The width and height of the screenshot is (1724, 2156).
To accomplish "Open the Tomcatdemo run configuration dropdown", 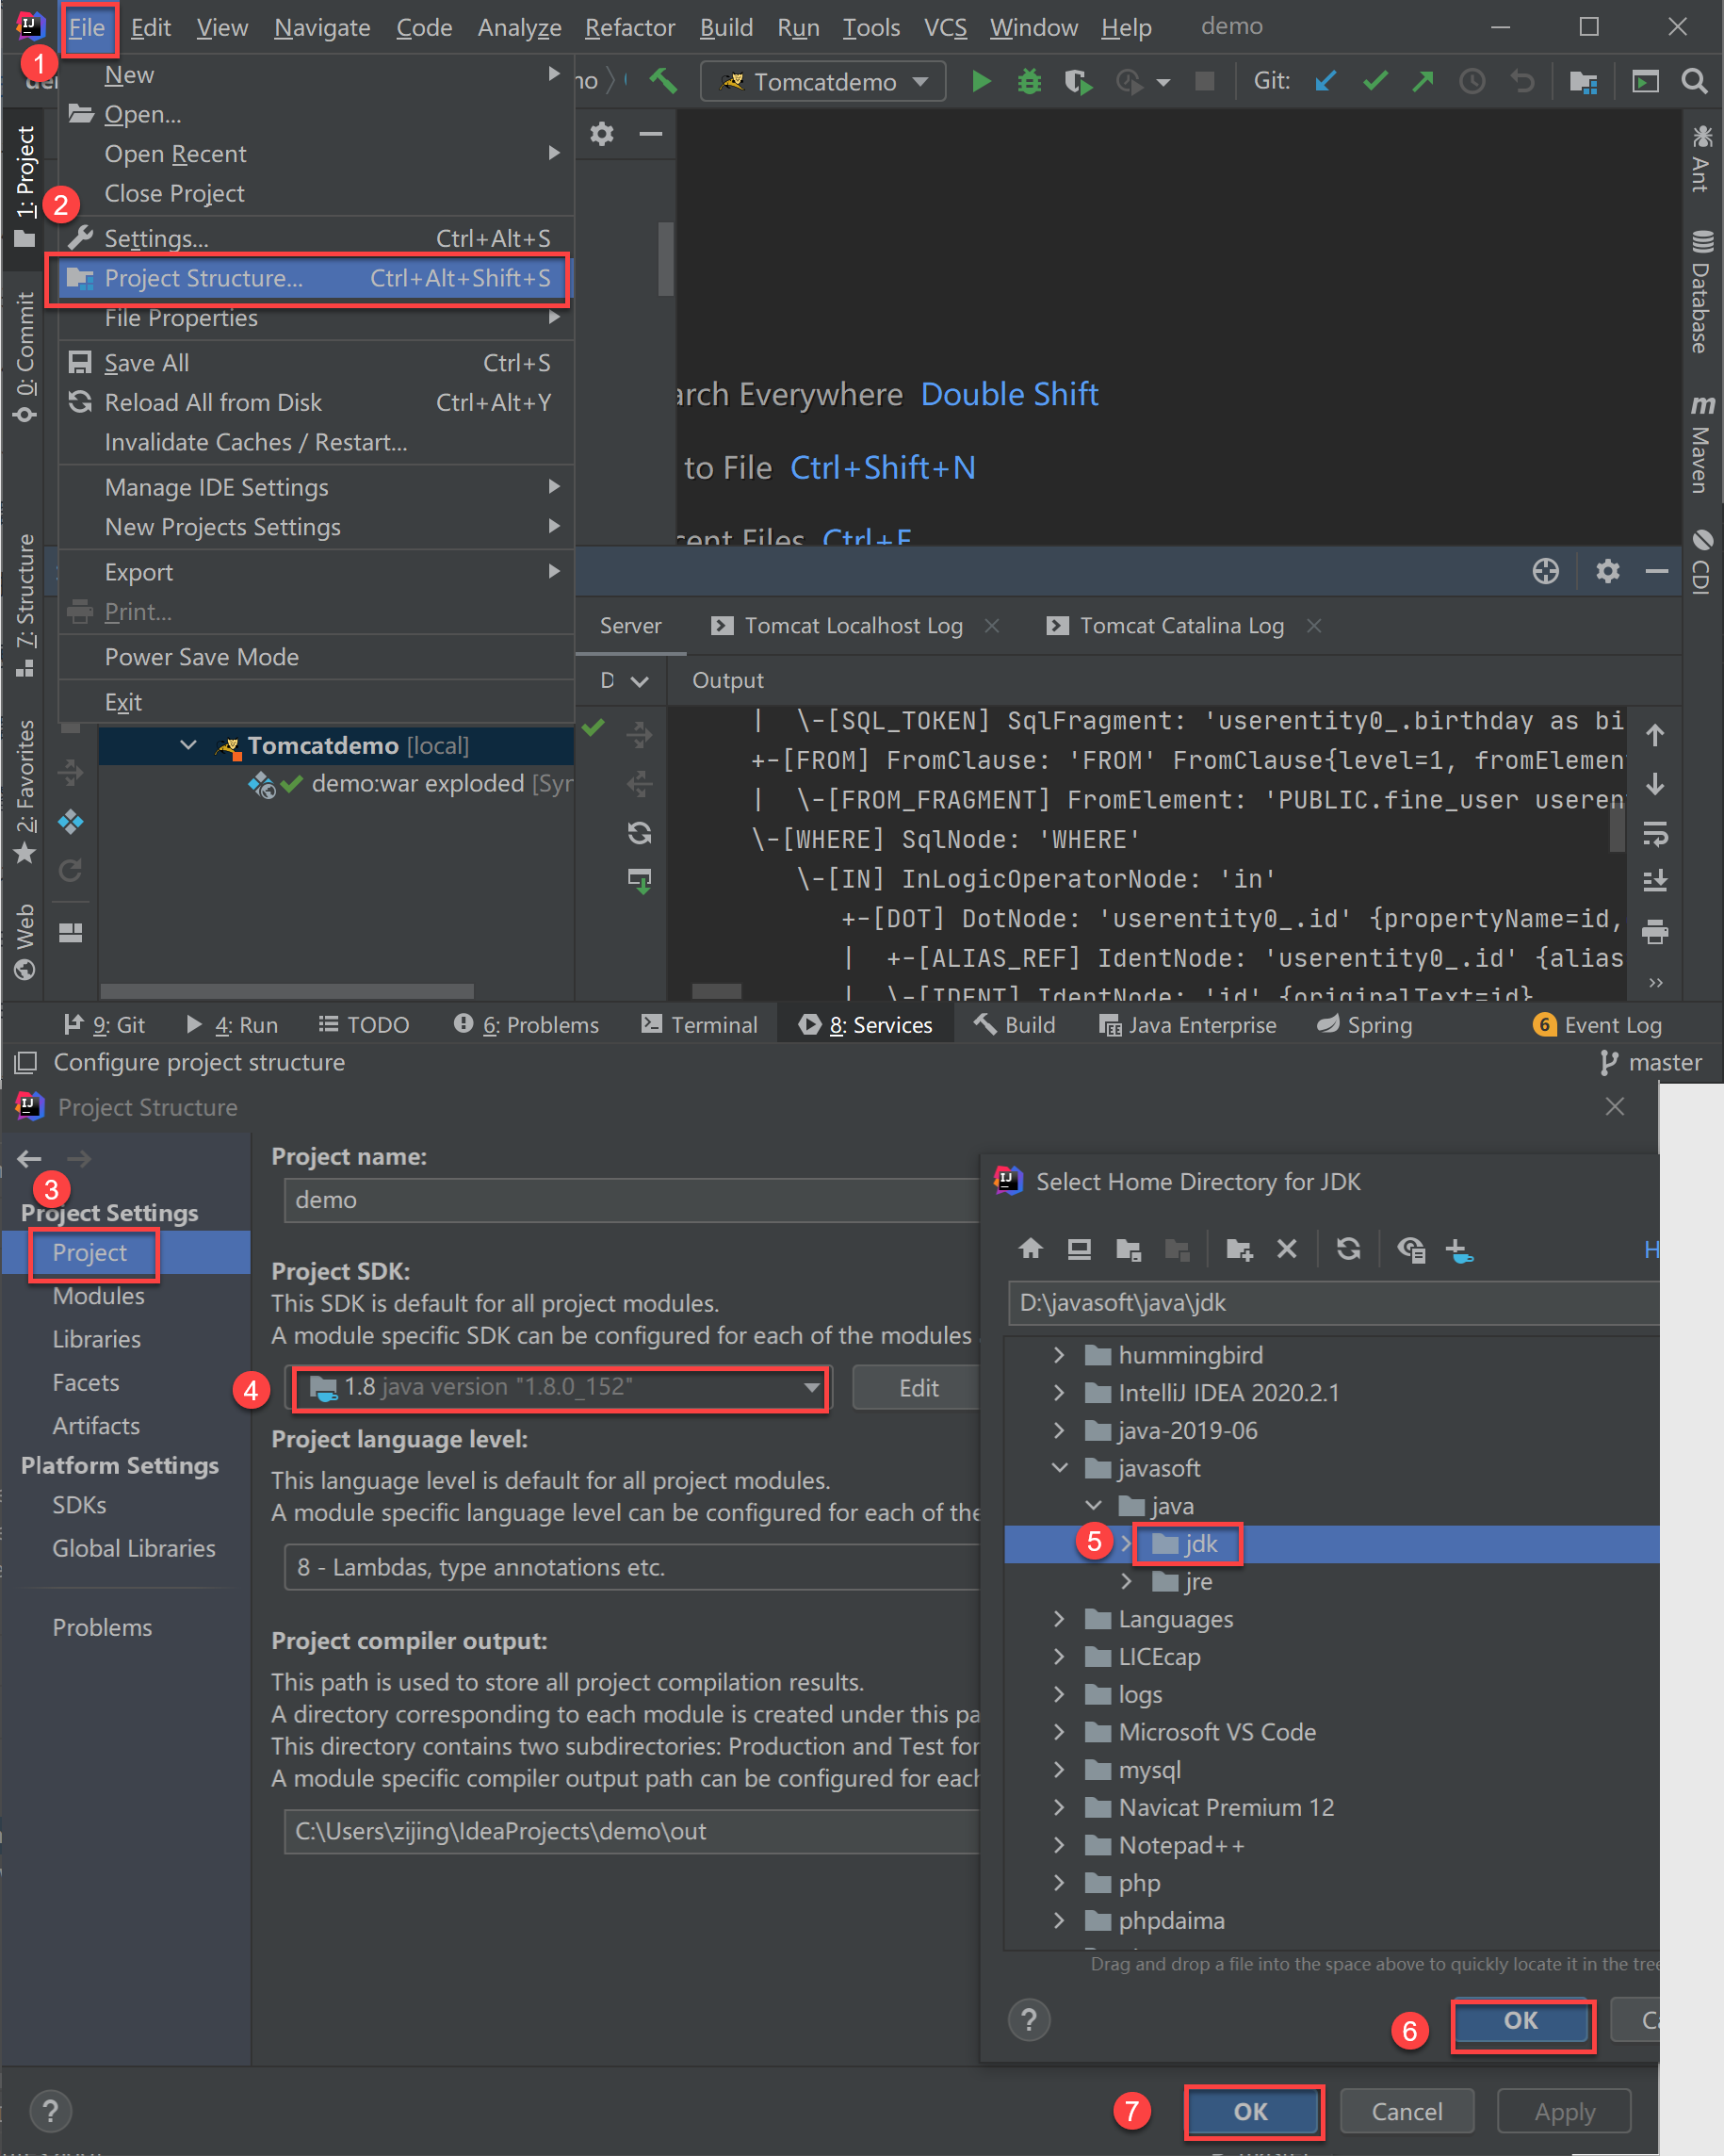I will [823, 81].
